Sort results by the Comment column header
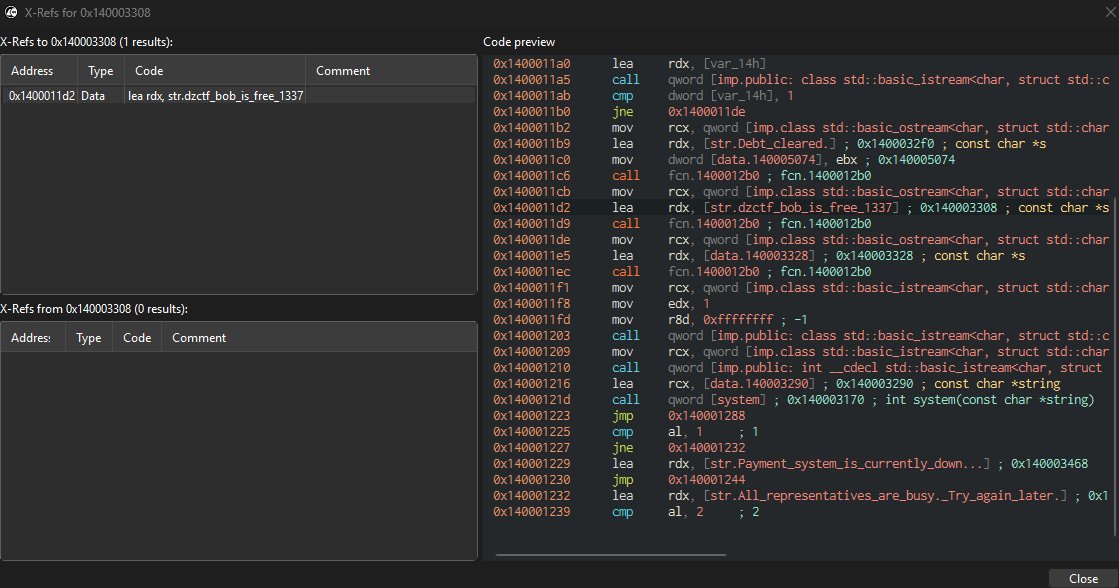 click(x=343, y=70)
